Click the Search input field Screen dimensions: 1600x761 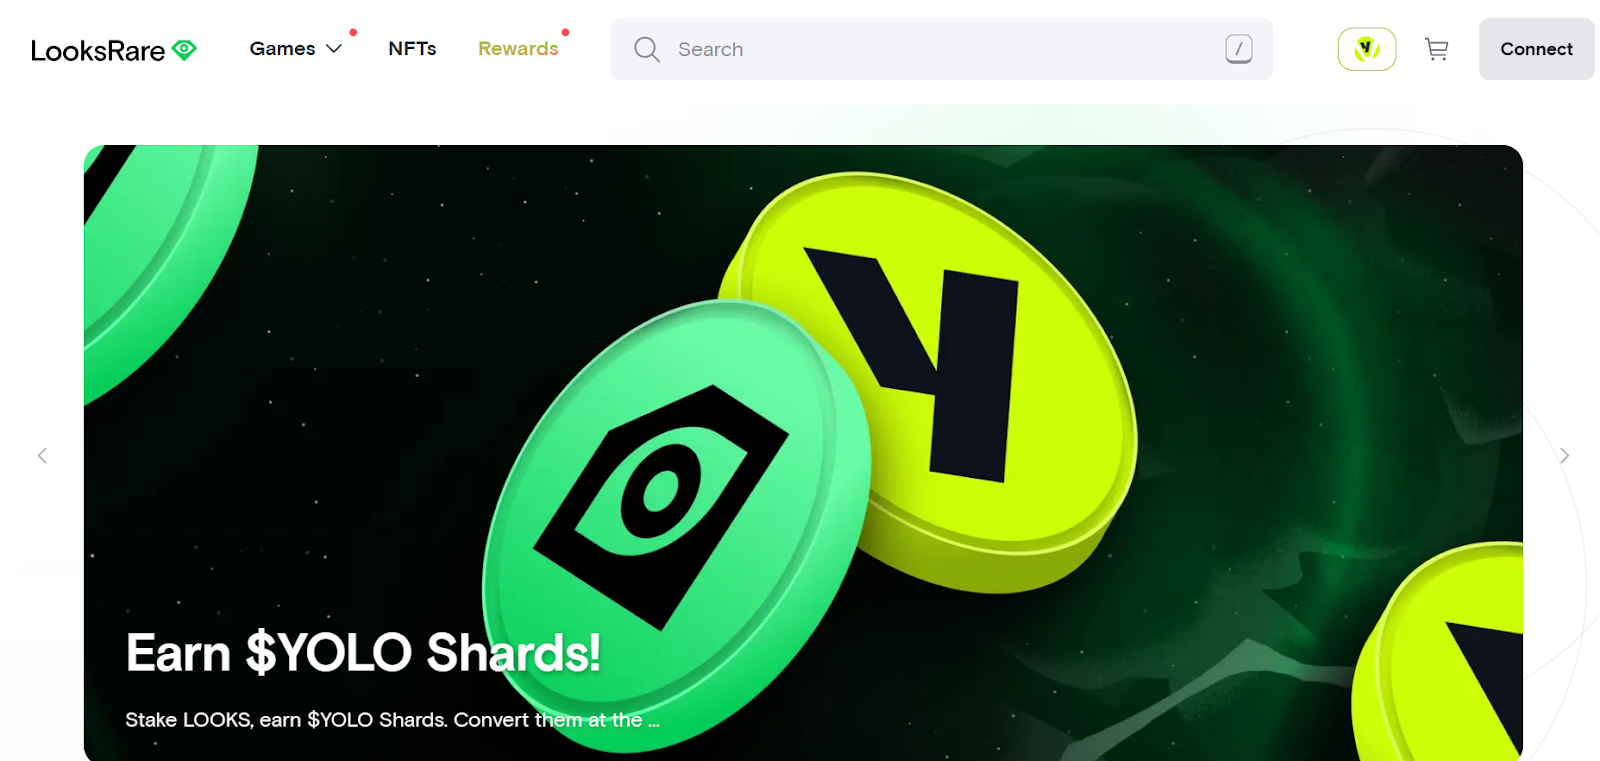coord(942,49)
